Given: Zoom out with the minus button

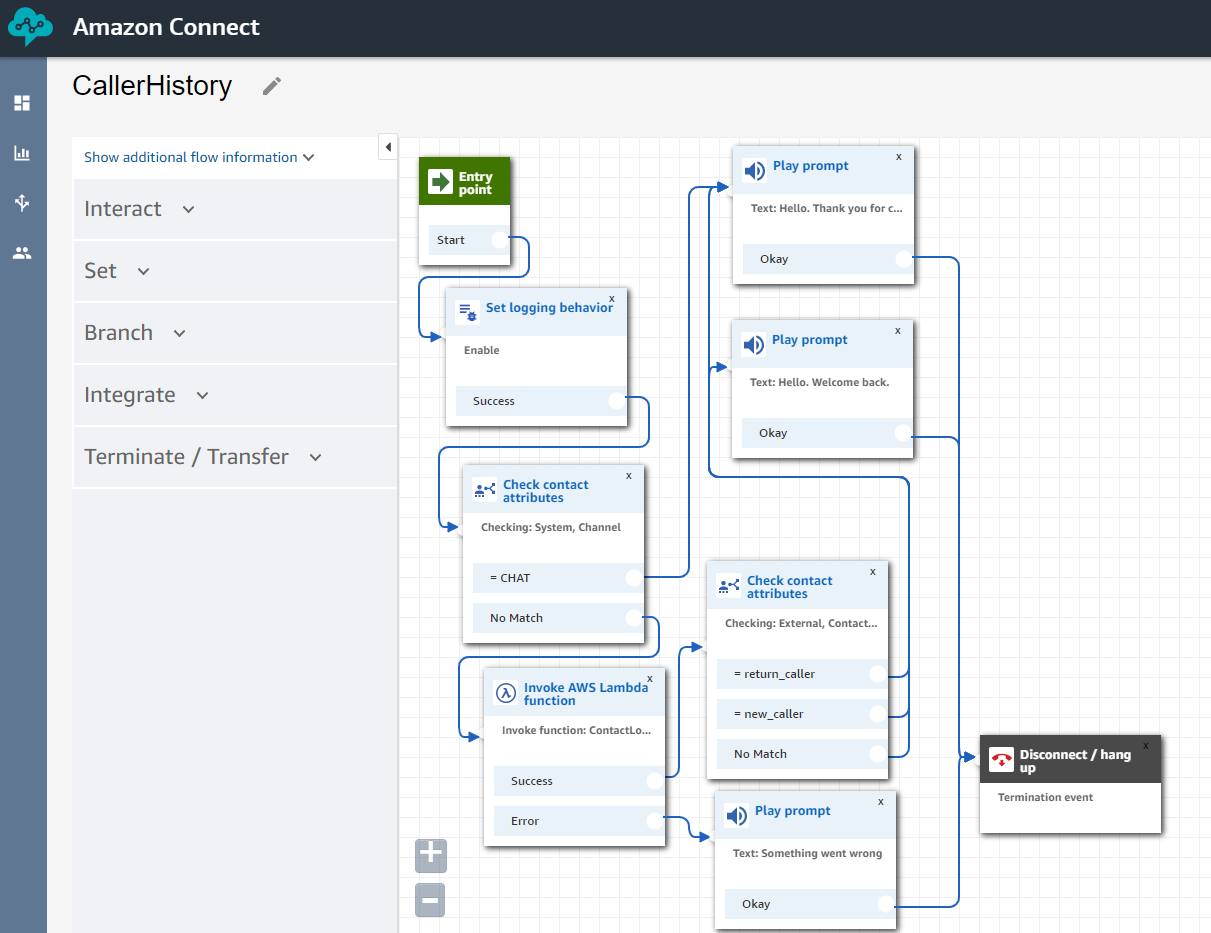Looking at the screenshot, I should (x=431, y=900).
